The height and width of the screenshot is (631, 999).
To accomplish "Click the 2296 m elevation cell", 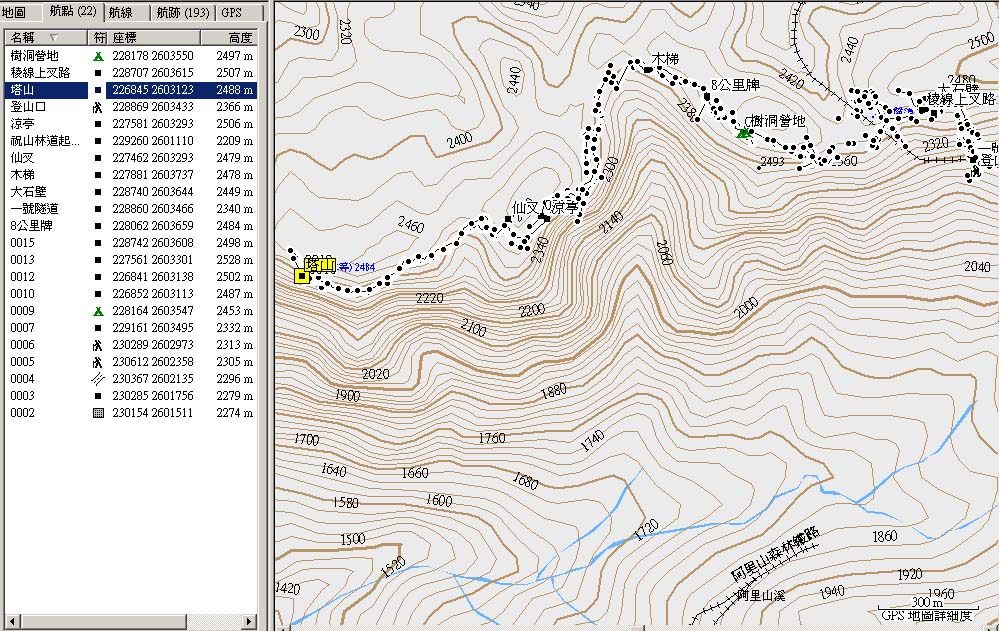I will [234, 379].
